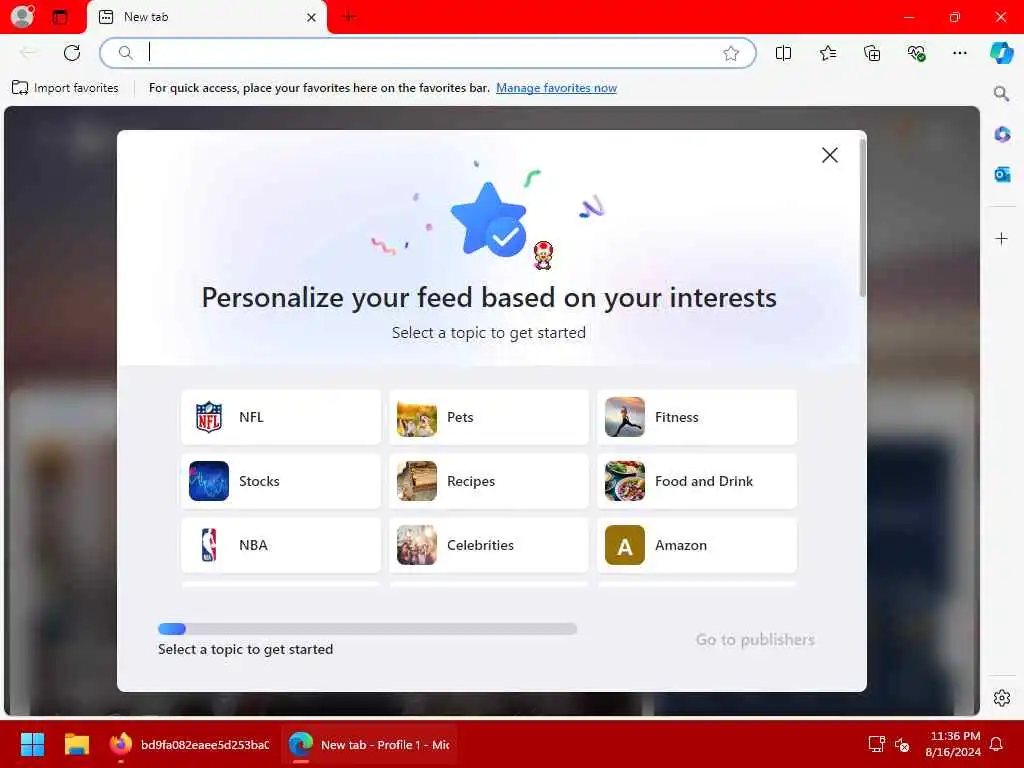Open the muted volume tray icon
The image size is (1024, 768).
pyautogui.click(x=902, y=744)
